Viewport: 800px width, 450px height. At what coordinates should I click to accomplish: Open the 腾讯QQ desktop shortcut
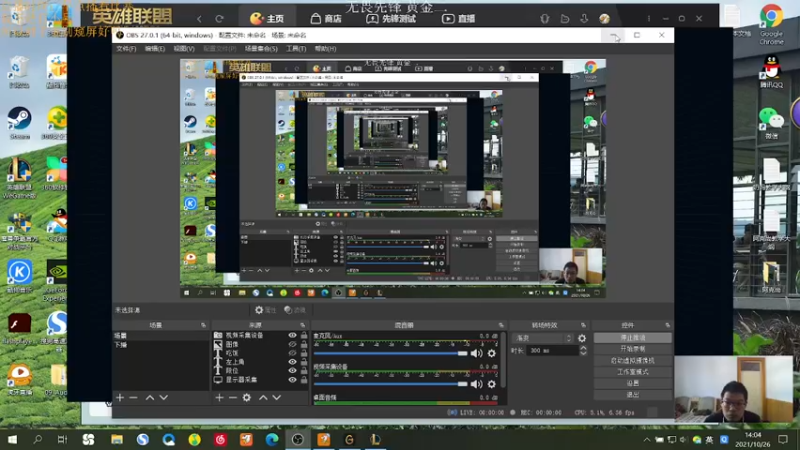(771, 71)
